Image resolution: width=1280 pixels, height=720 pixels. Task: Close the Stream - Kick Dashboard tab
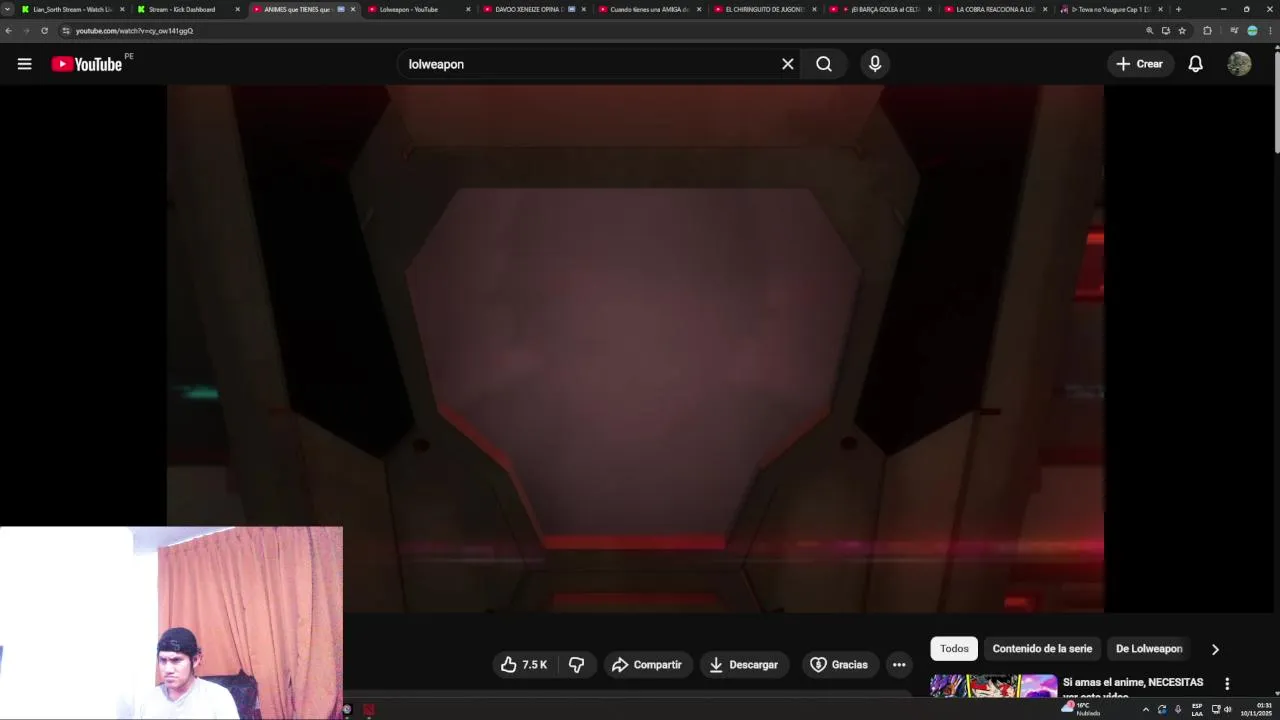point(237,9)
